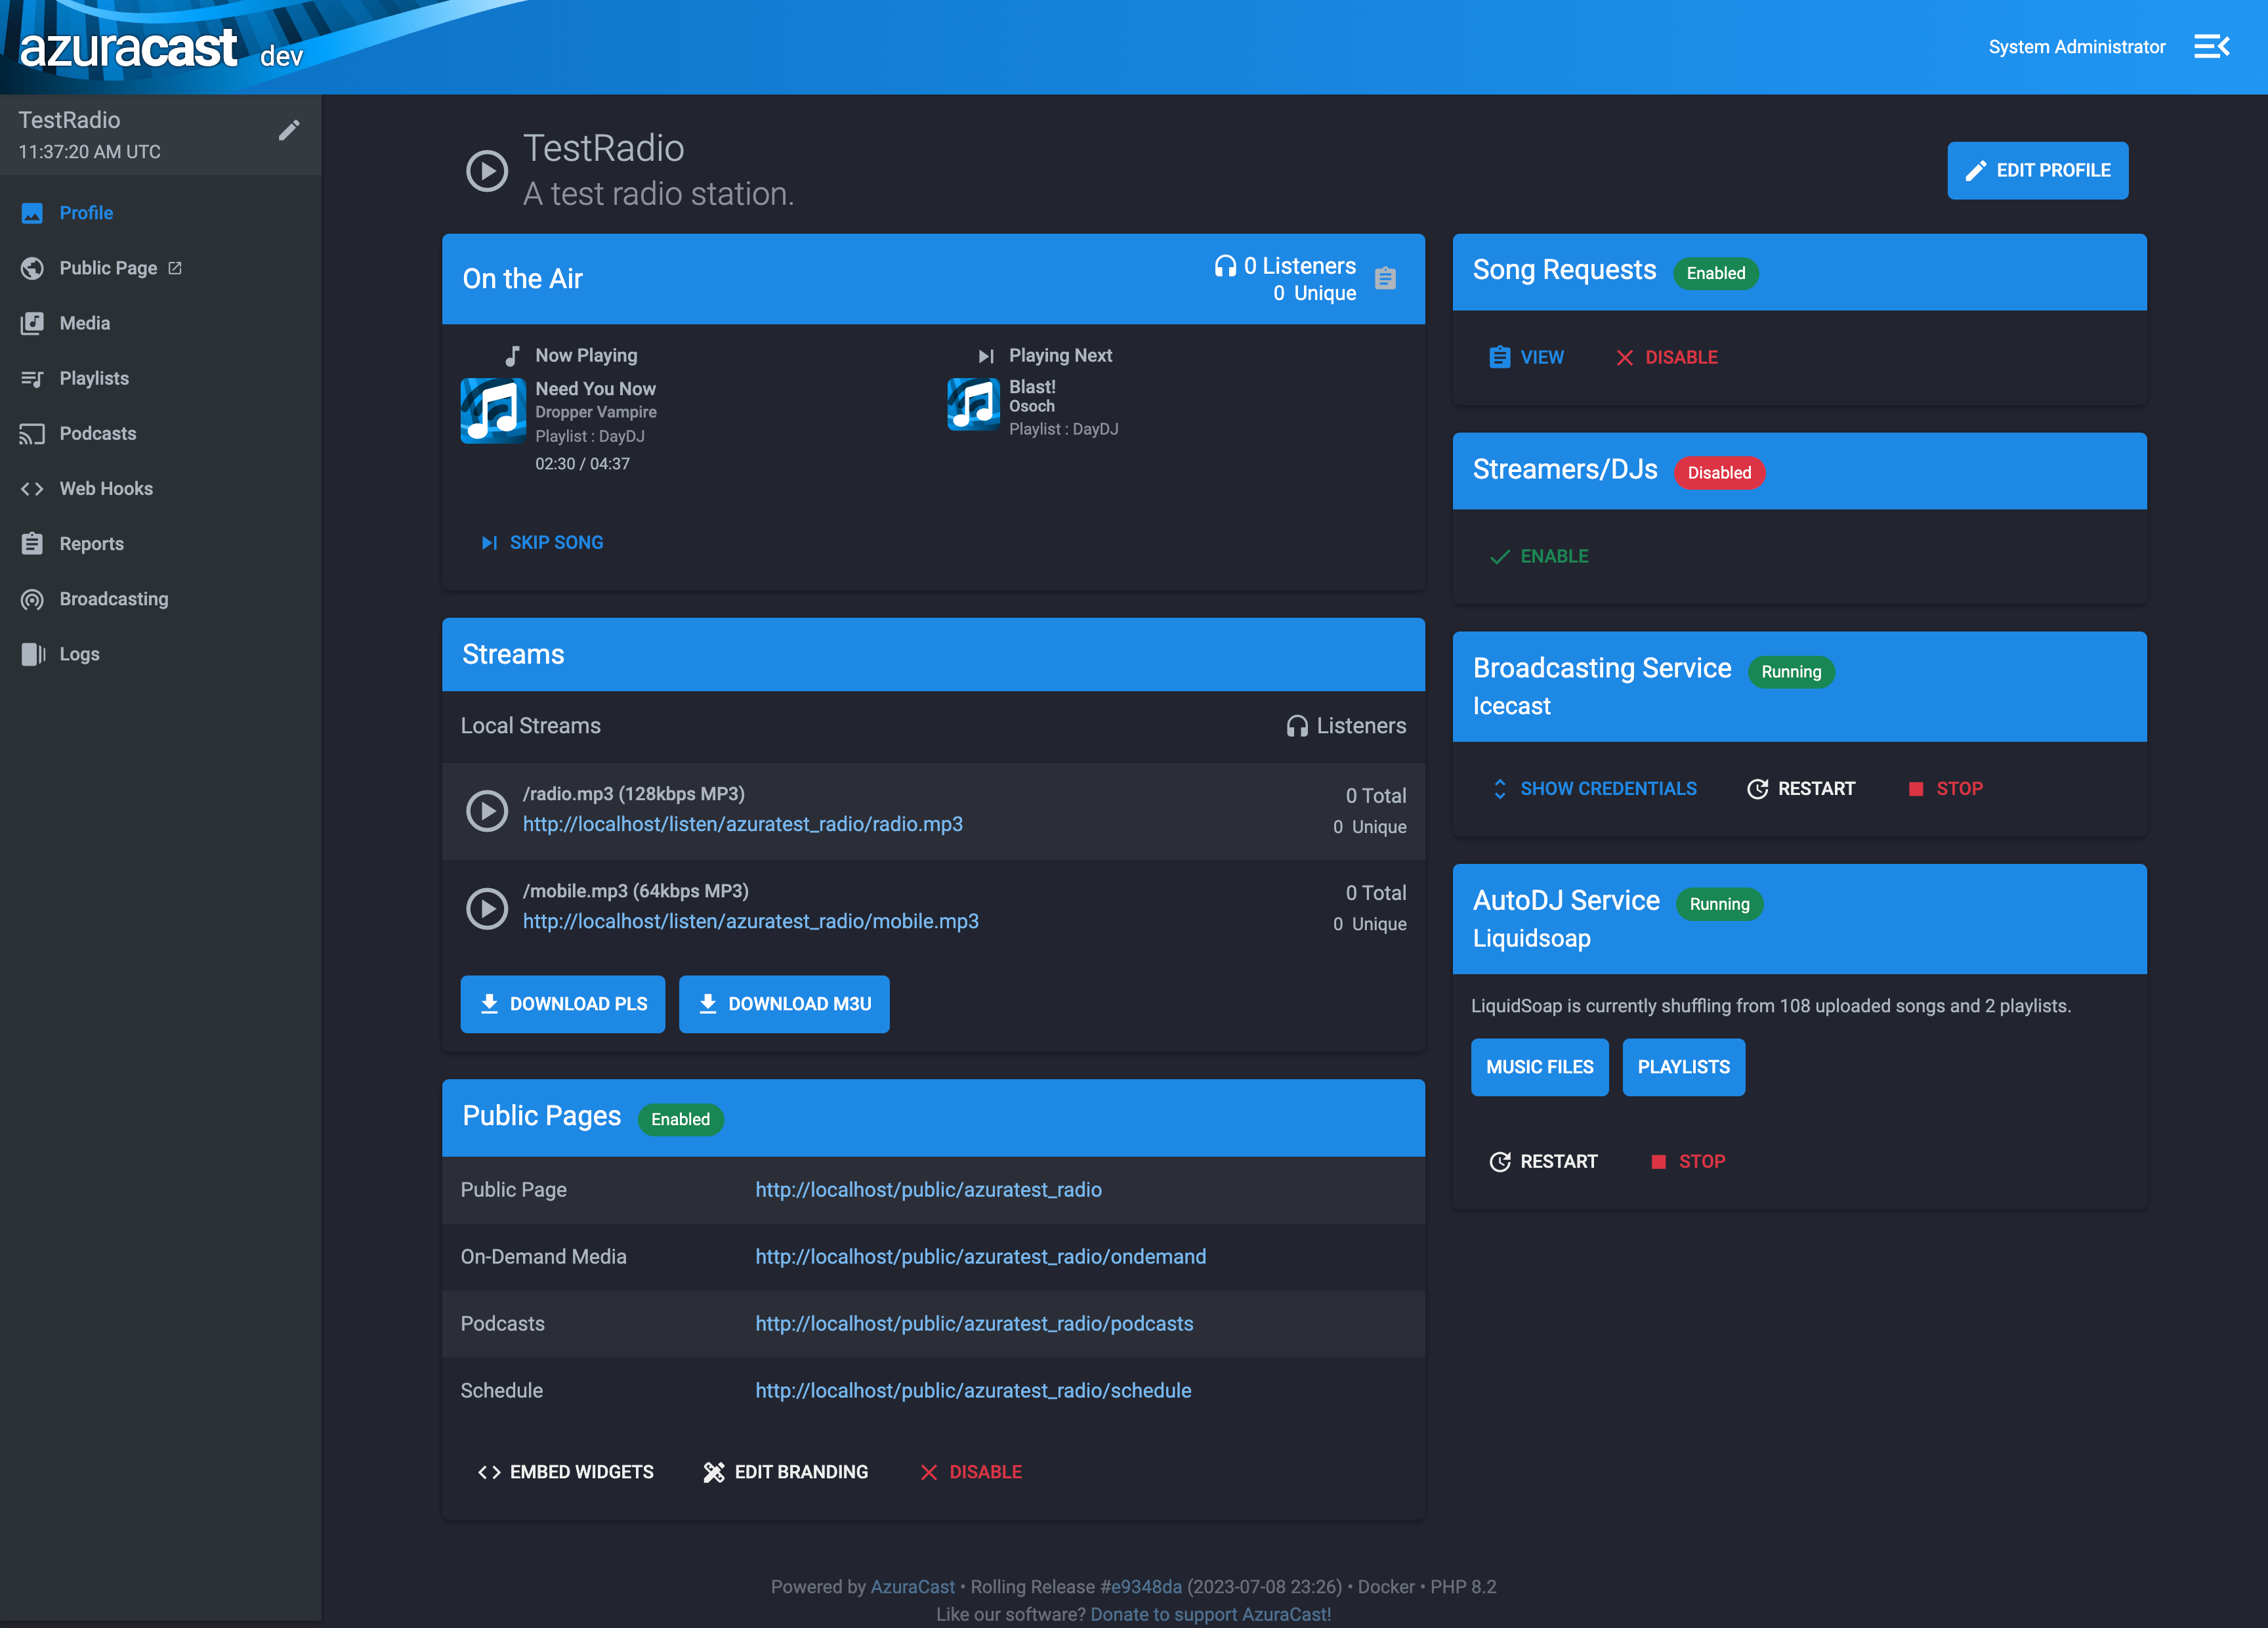Open the podcasts public page link
Screen dimensions: 2268x1628
click(x=974, y=1323)
